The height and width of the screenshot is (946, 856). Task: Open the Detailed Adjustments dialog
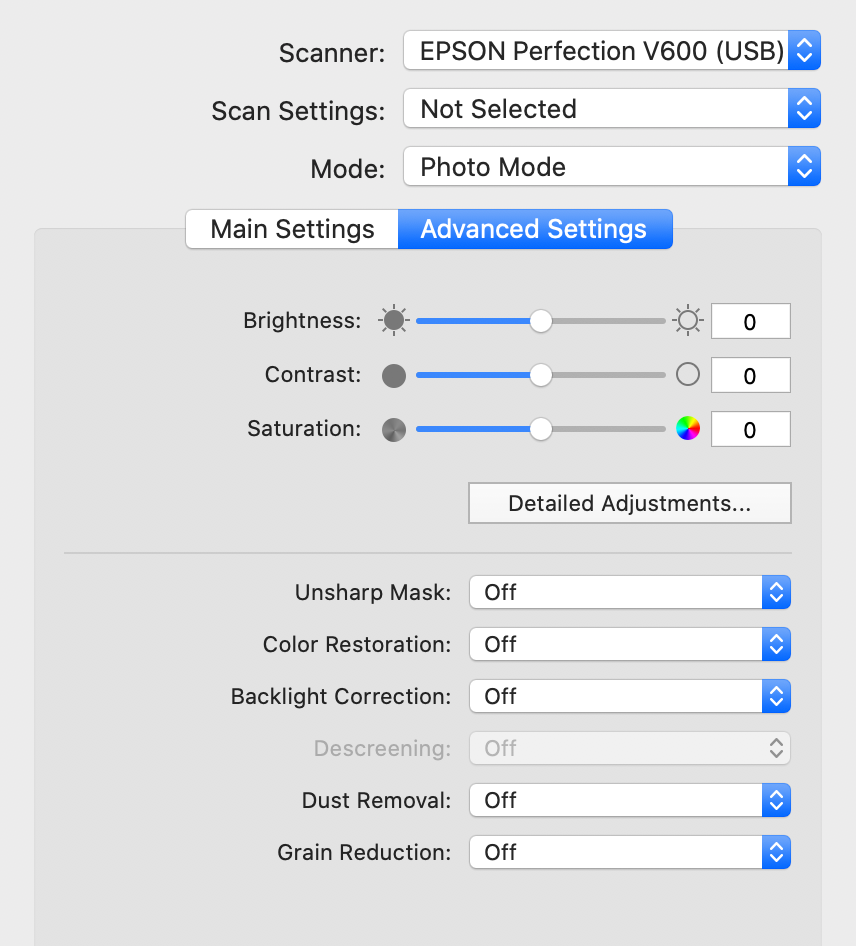630,503
